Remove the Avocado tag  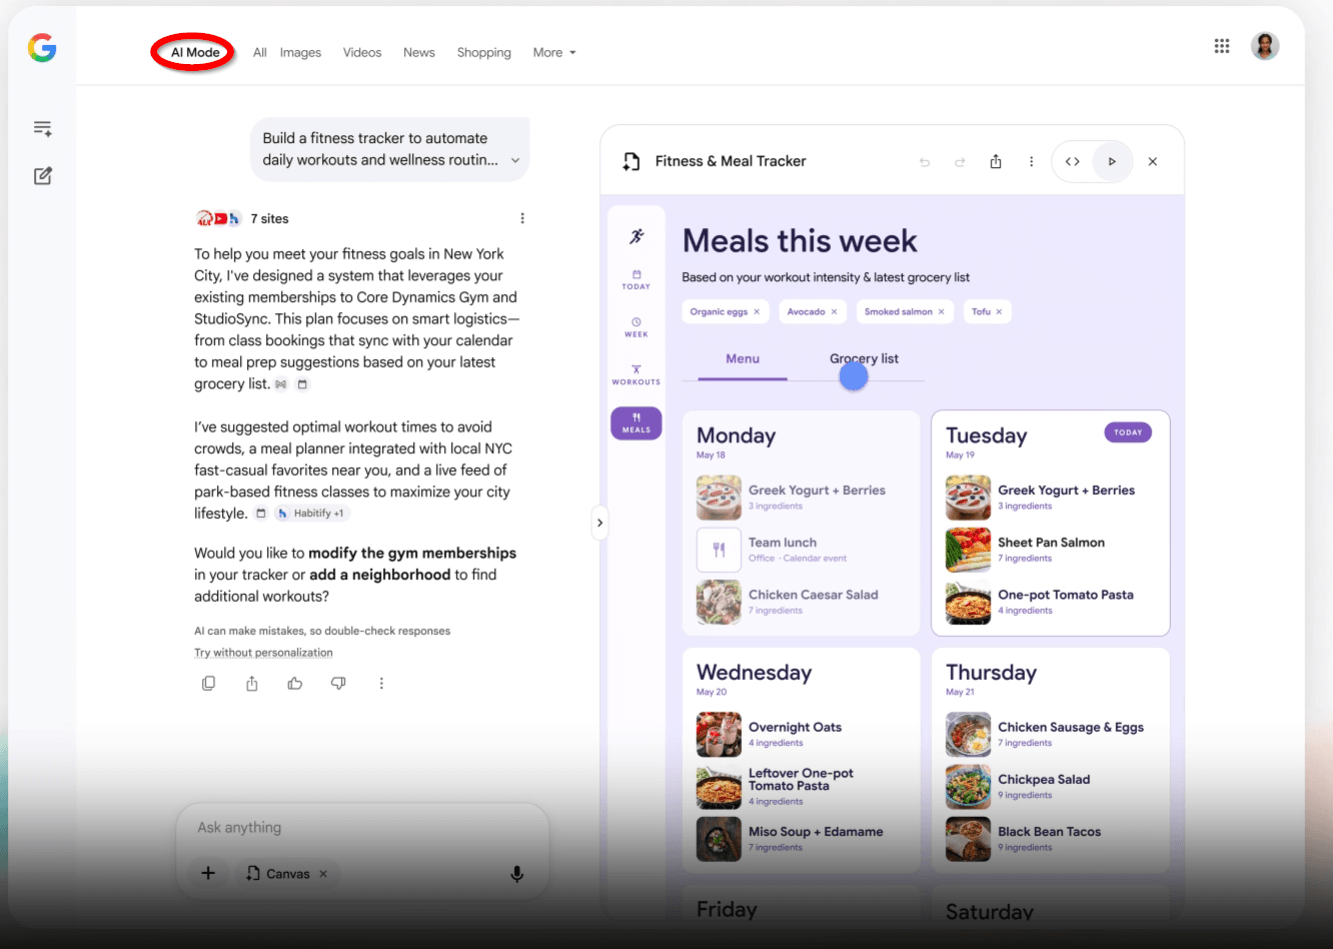[x=834, y=312]
